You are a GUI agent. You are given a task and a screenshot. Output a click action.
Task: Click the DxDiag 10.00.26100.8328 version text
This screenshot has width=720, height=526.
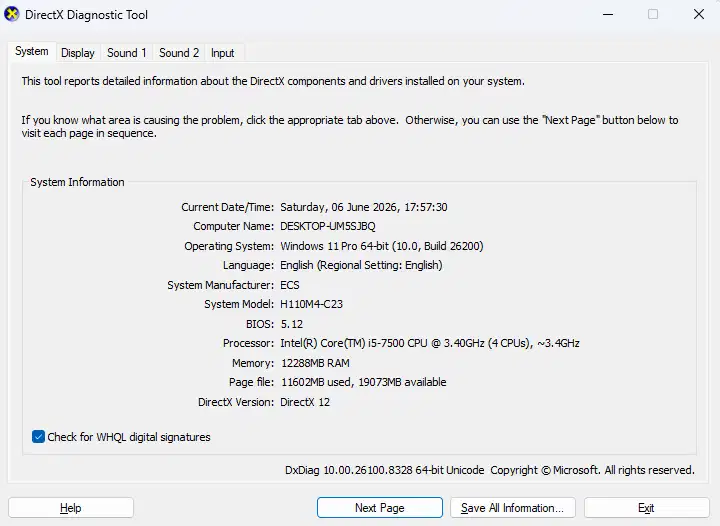tap(385, 470)
